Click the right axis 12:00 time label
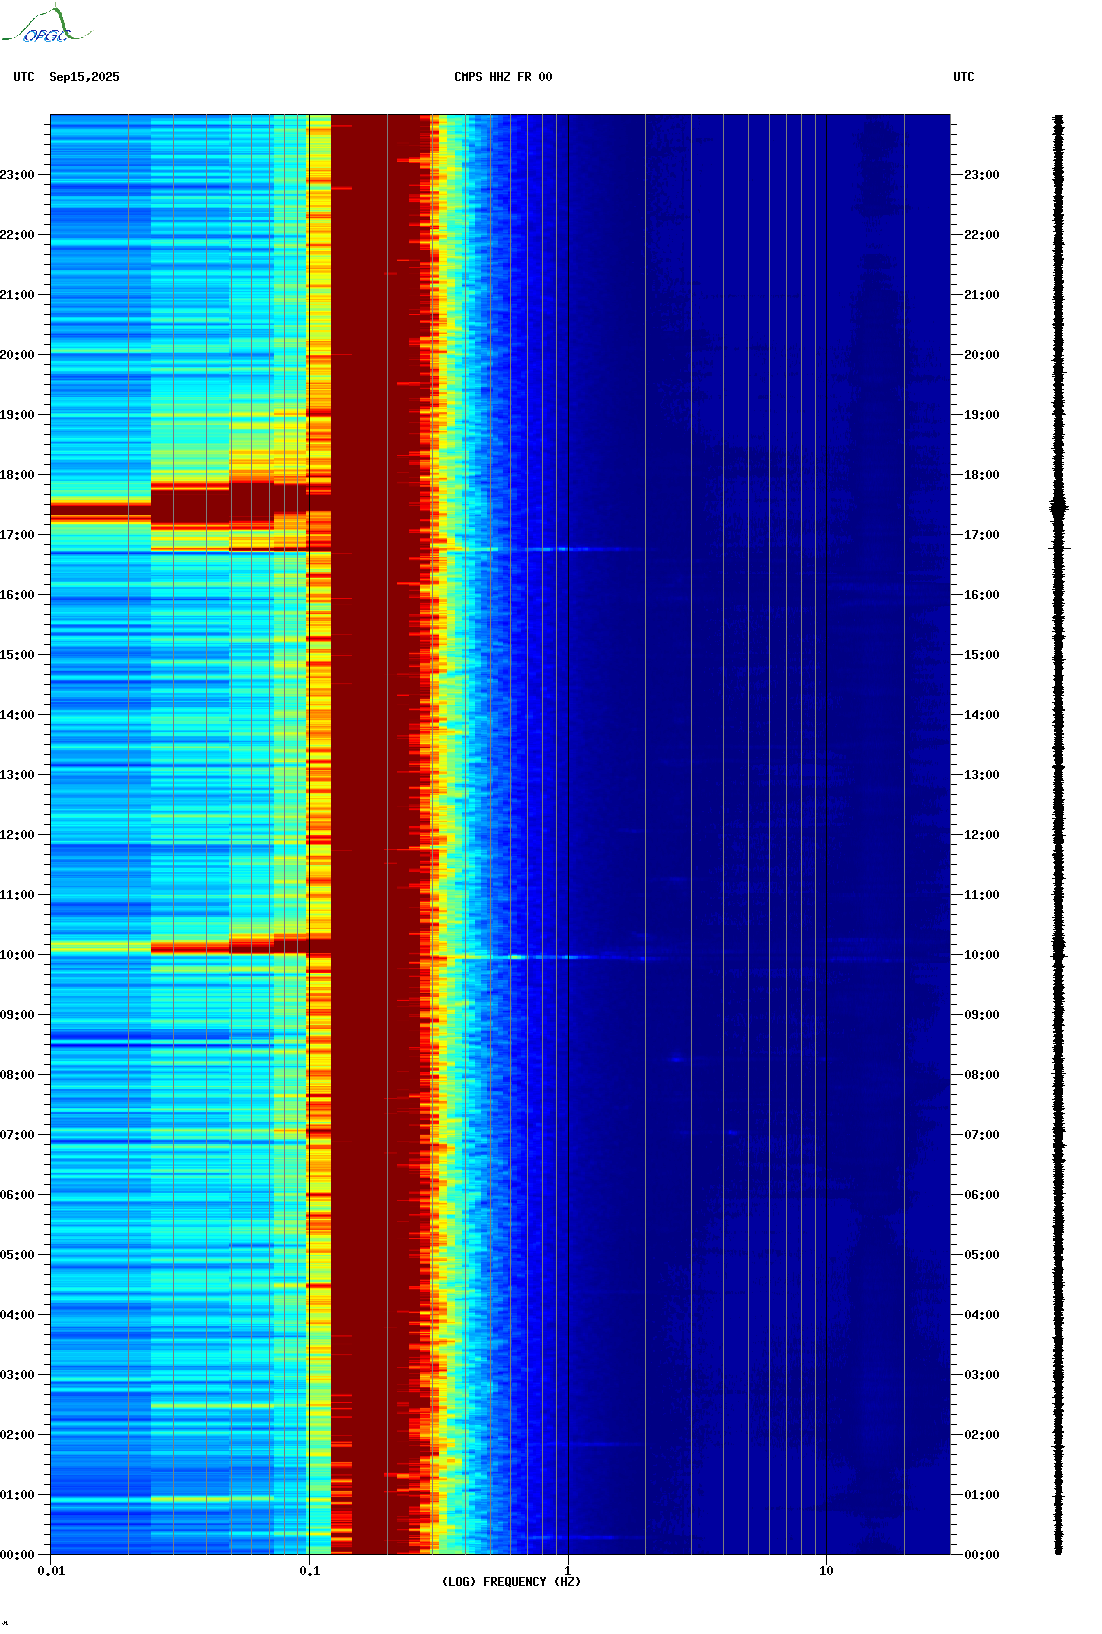Screen dimensions: 1102x1634 pos(982,835)
